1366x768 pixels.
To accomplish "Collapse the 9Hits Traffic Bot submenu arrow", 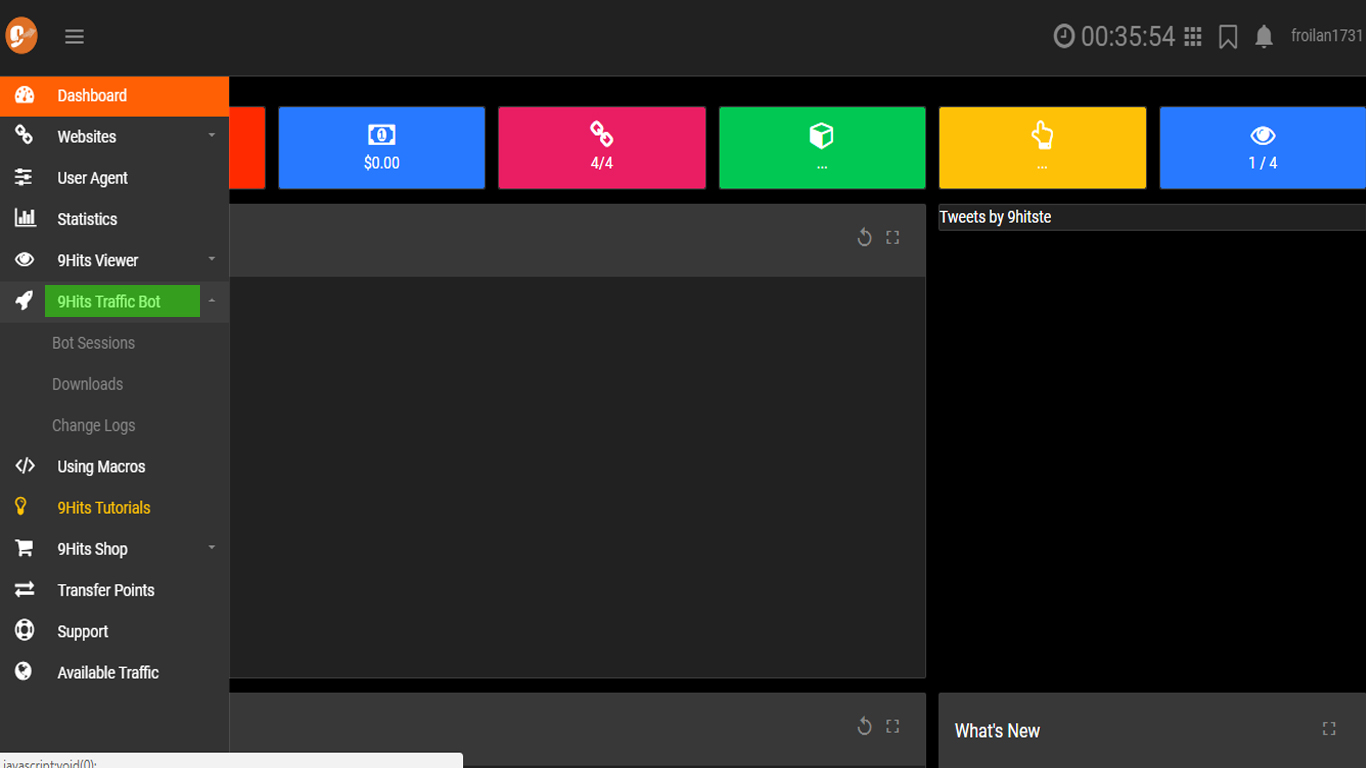I will tap(211, 301).
